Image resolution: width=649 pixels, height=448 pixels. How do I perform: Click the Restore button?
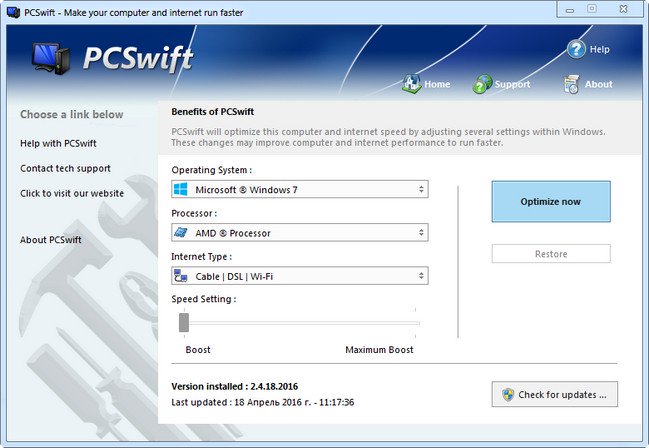coord(551,253)
